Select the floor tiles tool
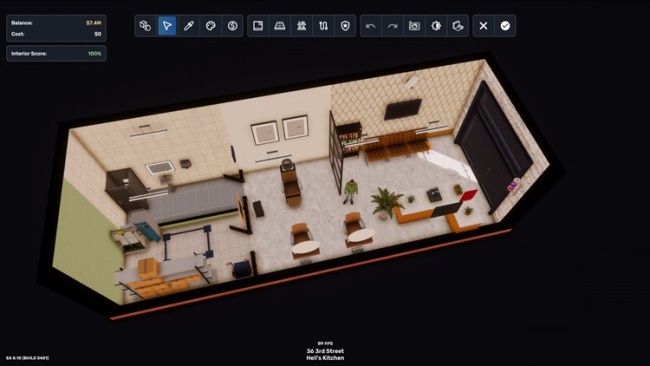650x366 pixels. [280, 26]
